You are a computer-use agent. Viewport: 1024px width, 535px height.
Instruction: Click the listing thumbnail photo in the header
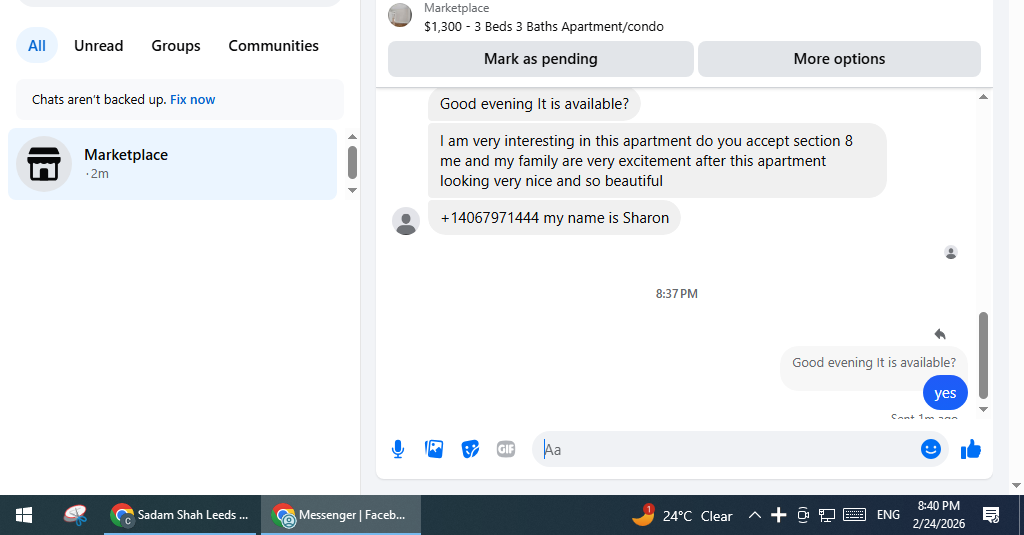400,16
